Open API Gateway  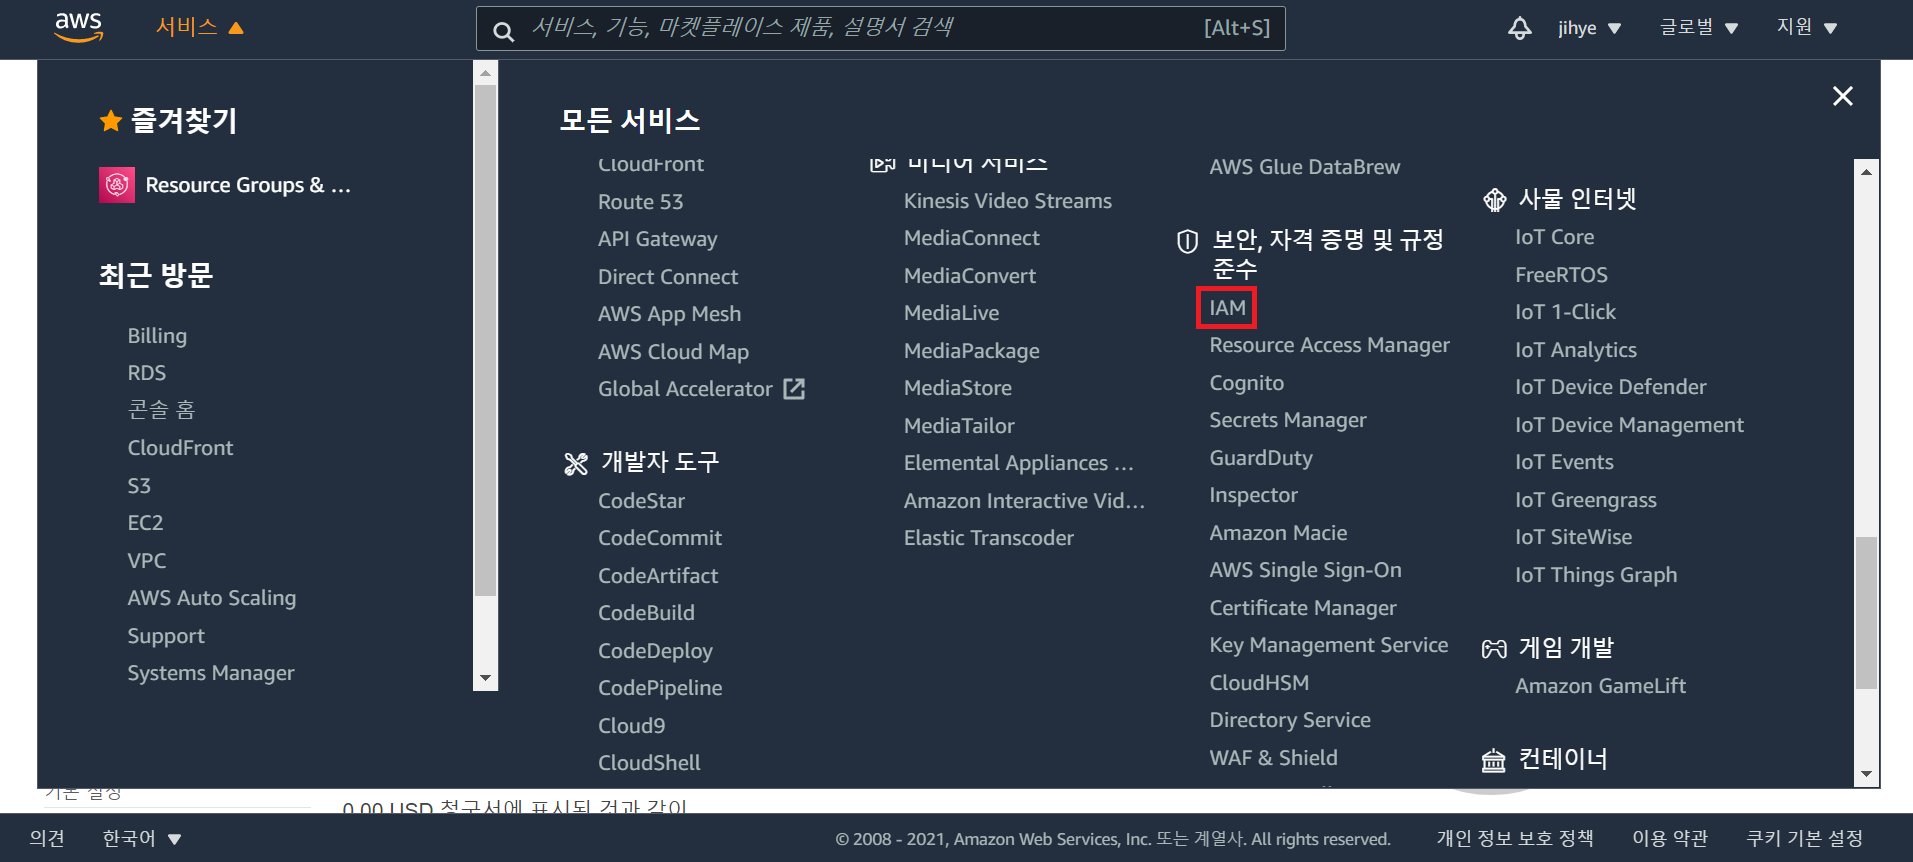[657, 239]
